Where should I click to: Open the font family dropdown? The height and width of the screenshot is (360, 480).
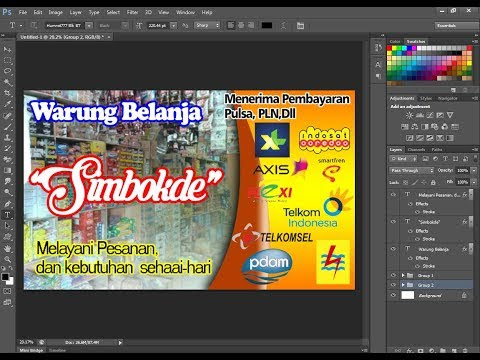(x=89, y=25)
